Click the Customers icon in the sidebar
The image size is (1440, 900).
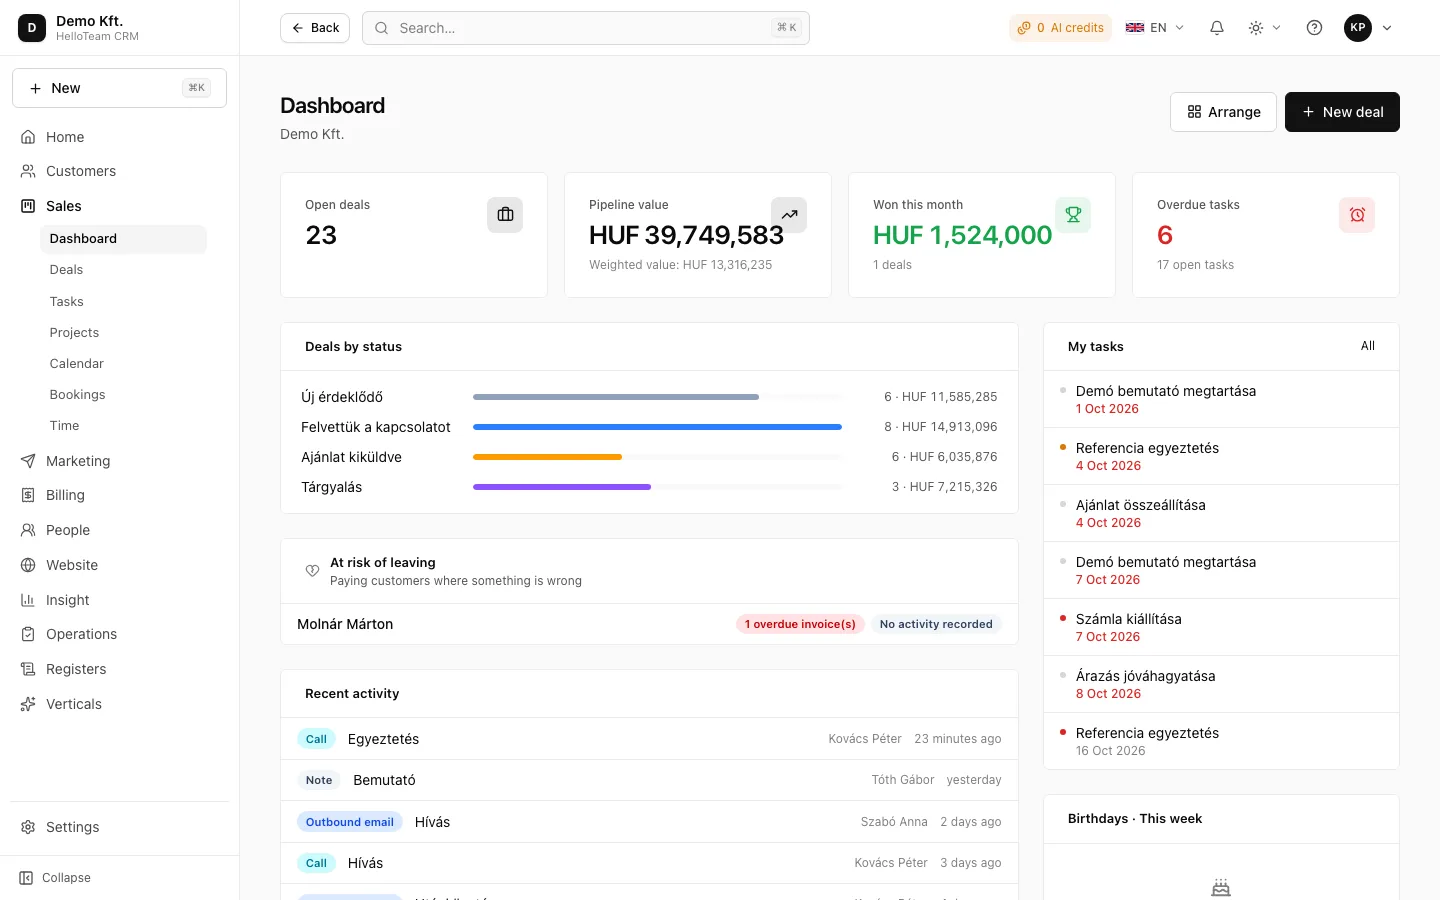(x=28, y=171)
